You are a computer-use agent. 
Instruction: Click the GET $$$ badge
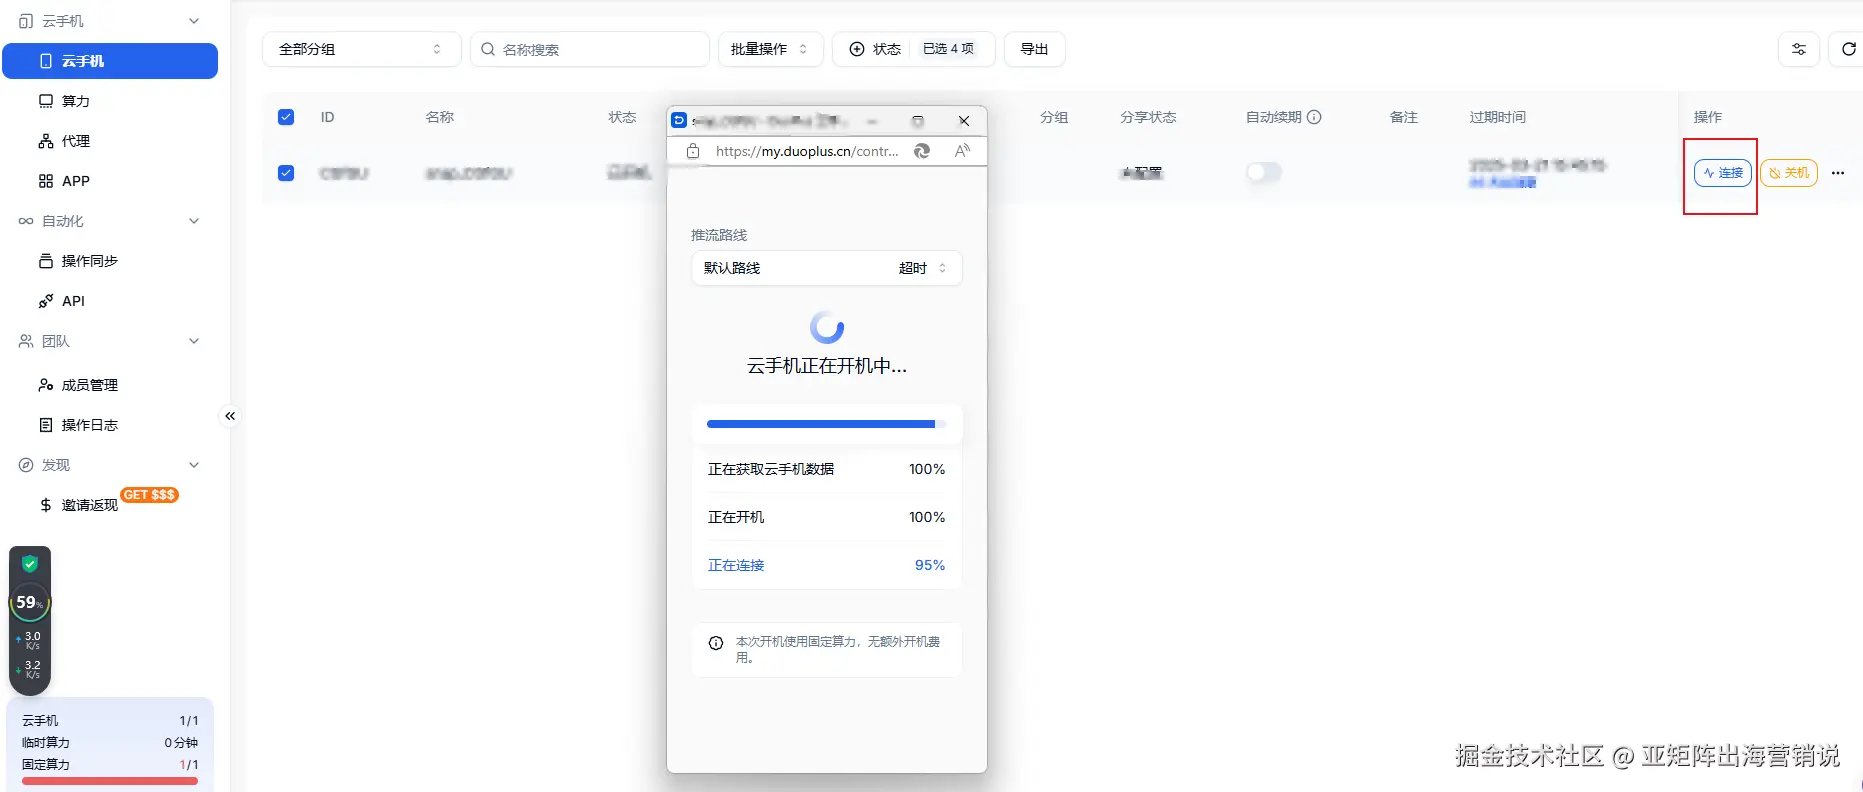click(149, 495)
